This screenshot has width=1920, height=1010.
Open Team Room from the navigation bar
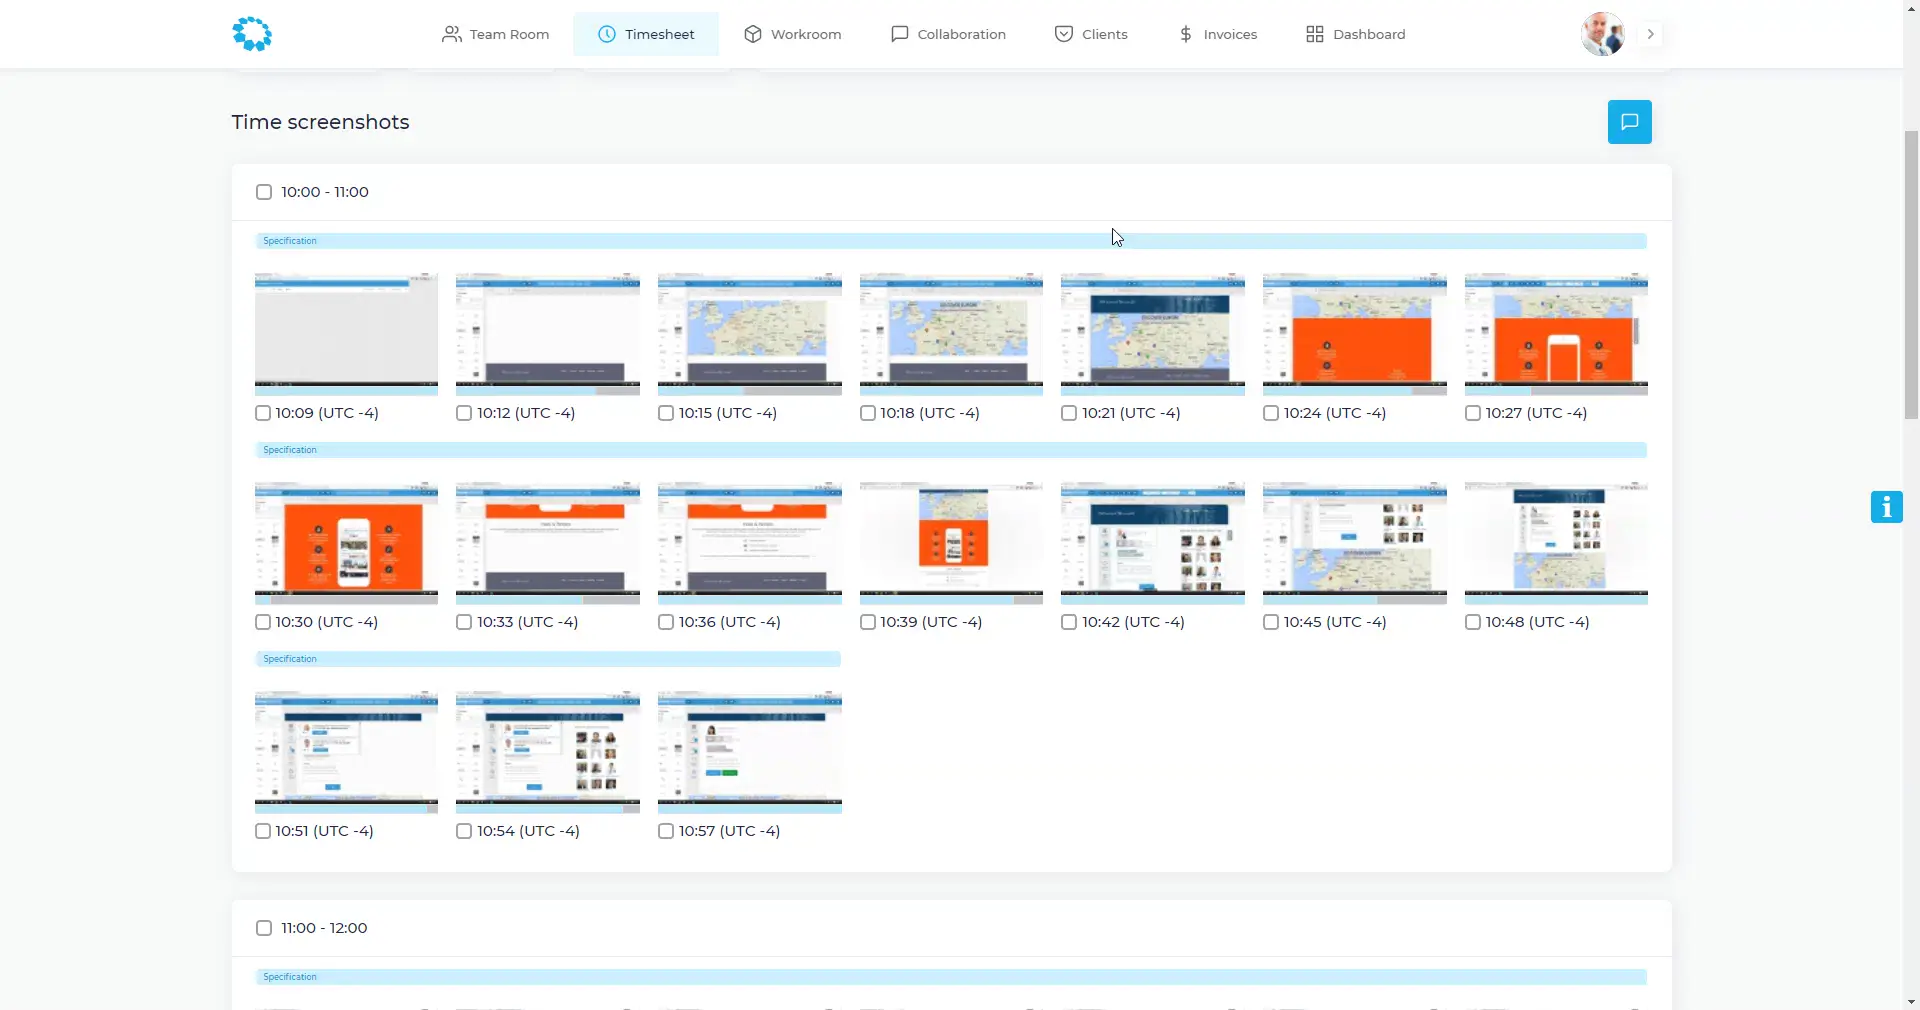pyautogui.click(x=496, y=34)
